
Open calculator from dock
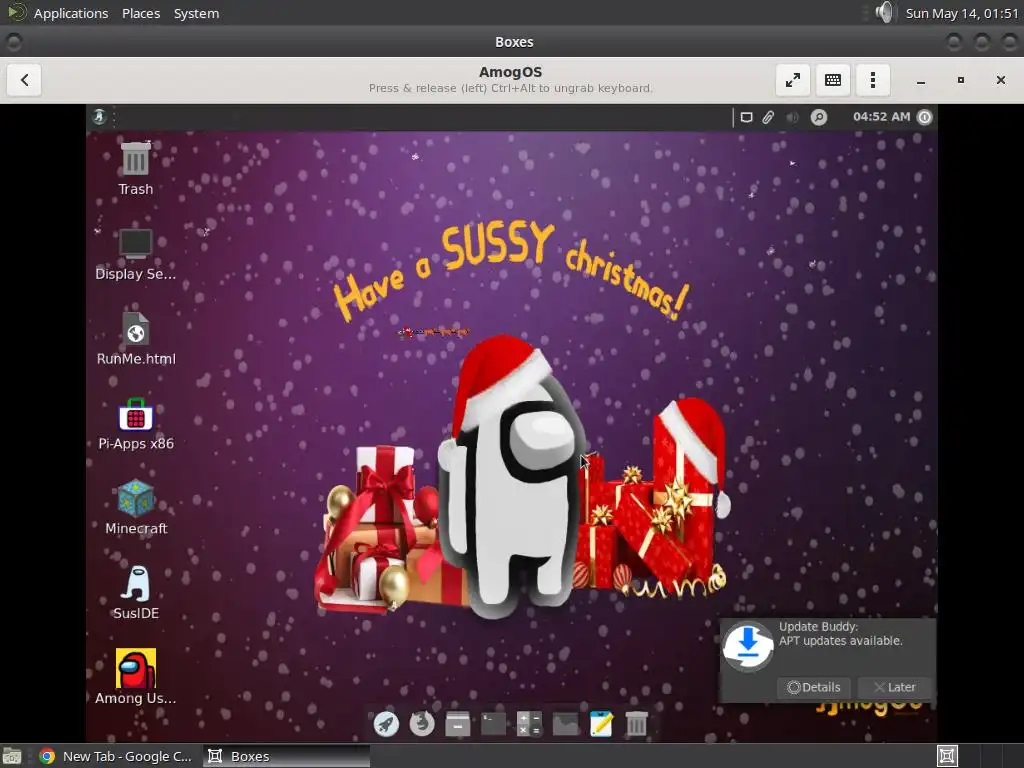tap(529, 724)
